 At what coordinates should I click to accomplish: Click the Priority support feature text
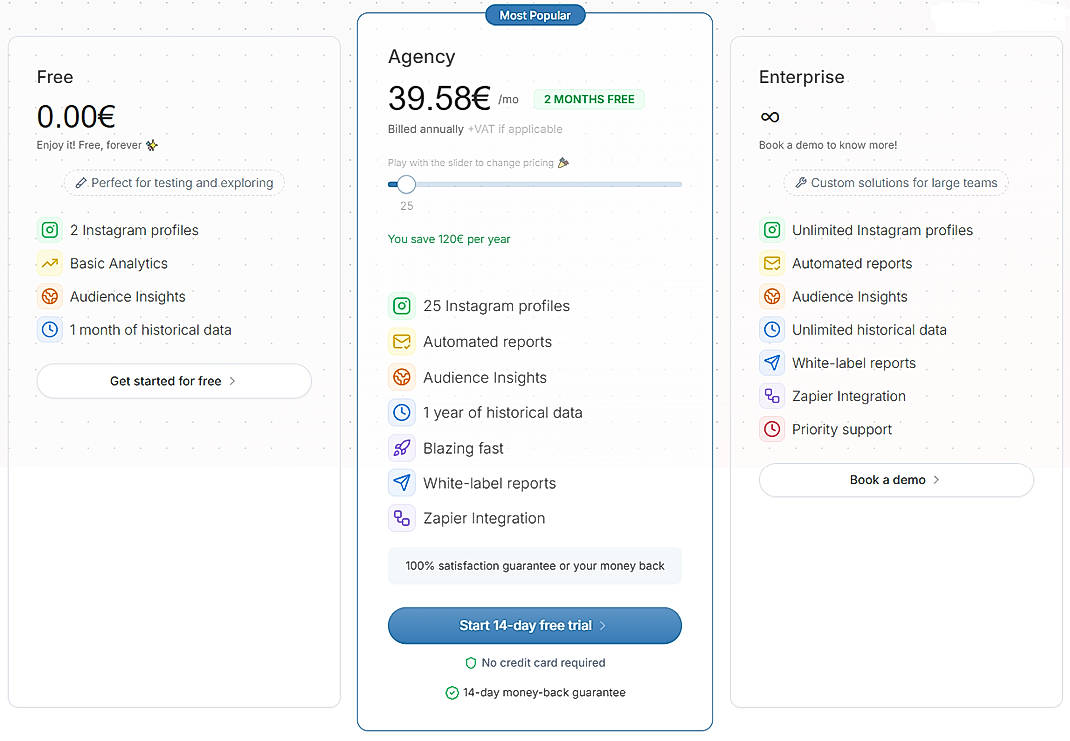[x=842, y=429]
